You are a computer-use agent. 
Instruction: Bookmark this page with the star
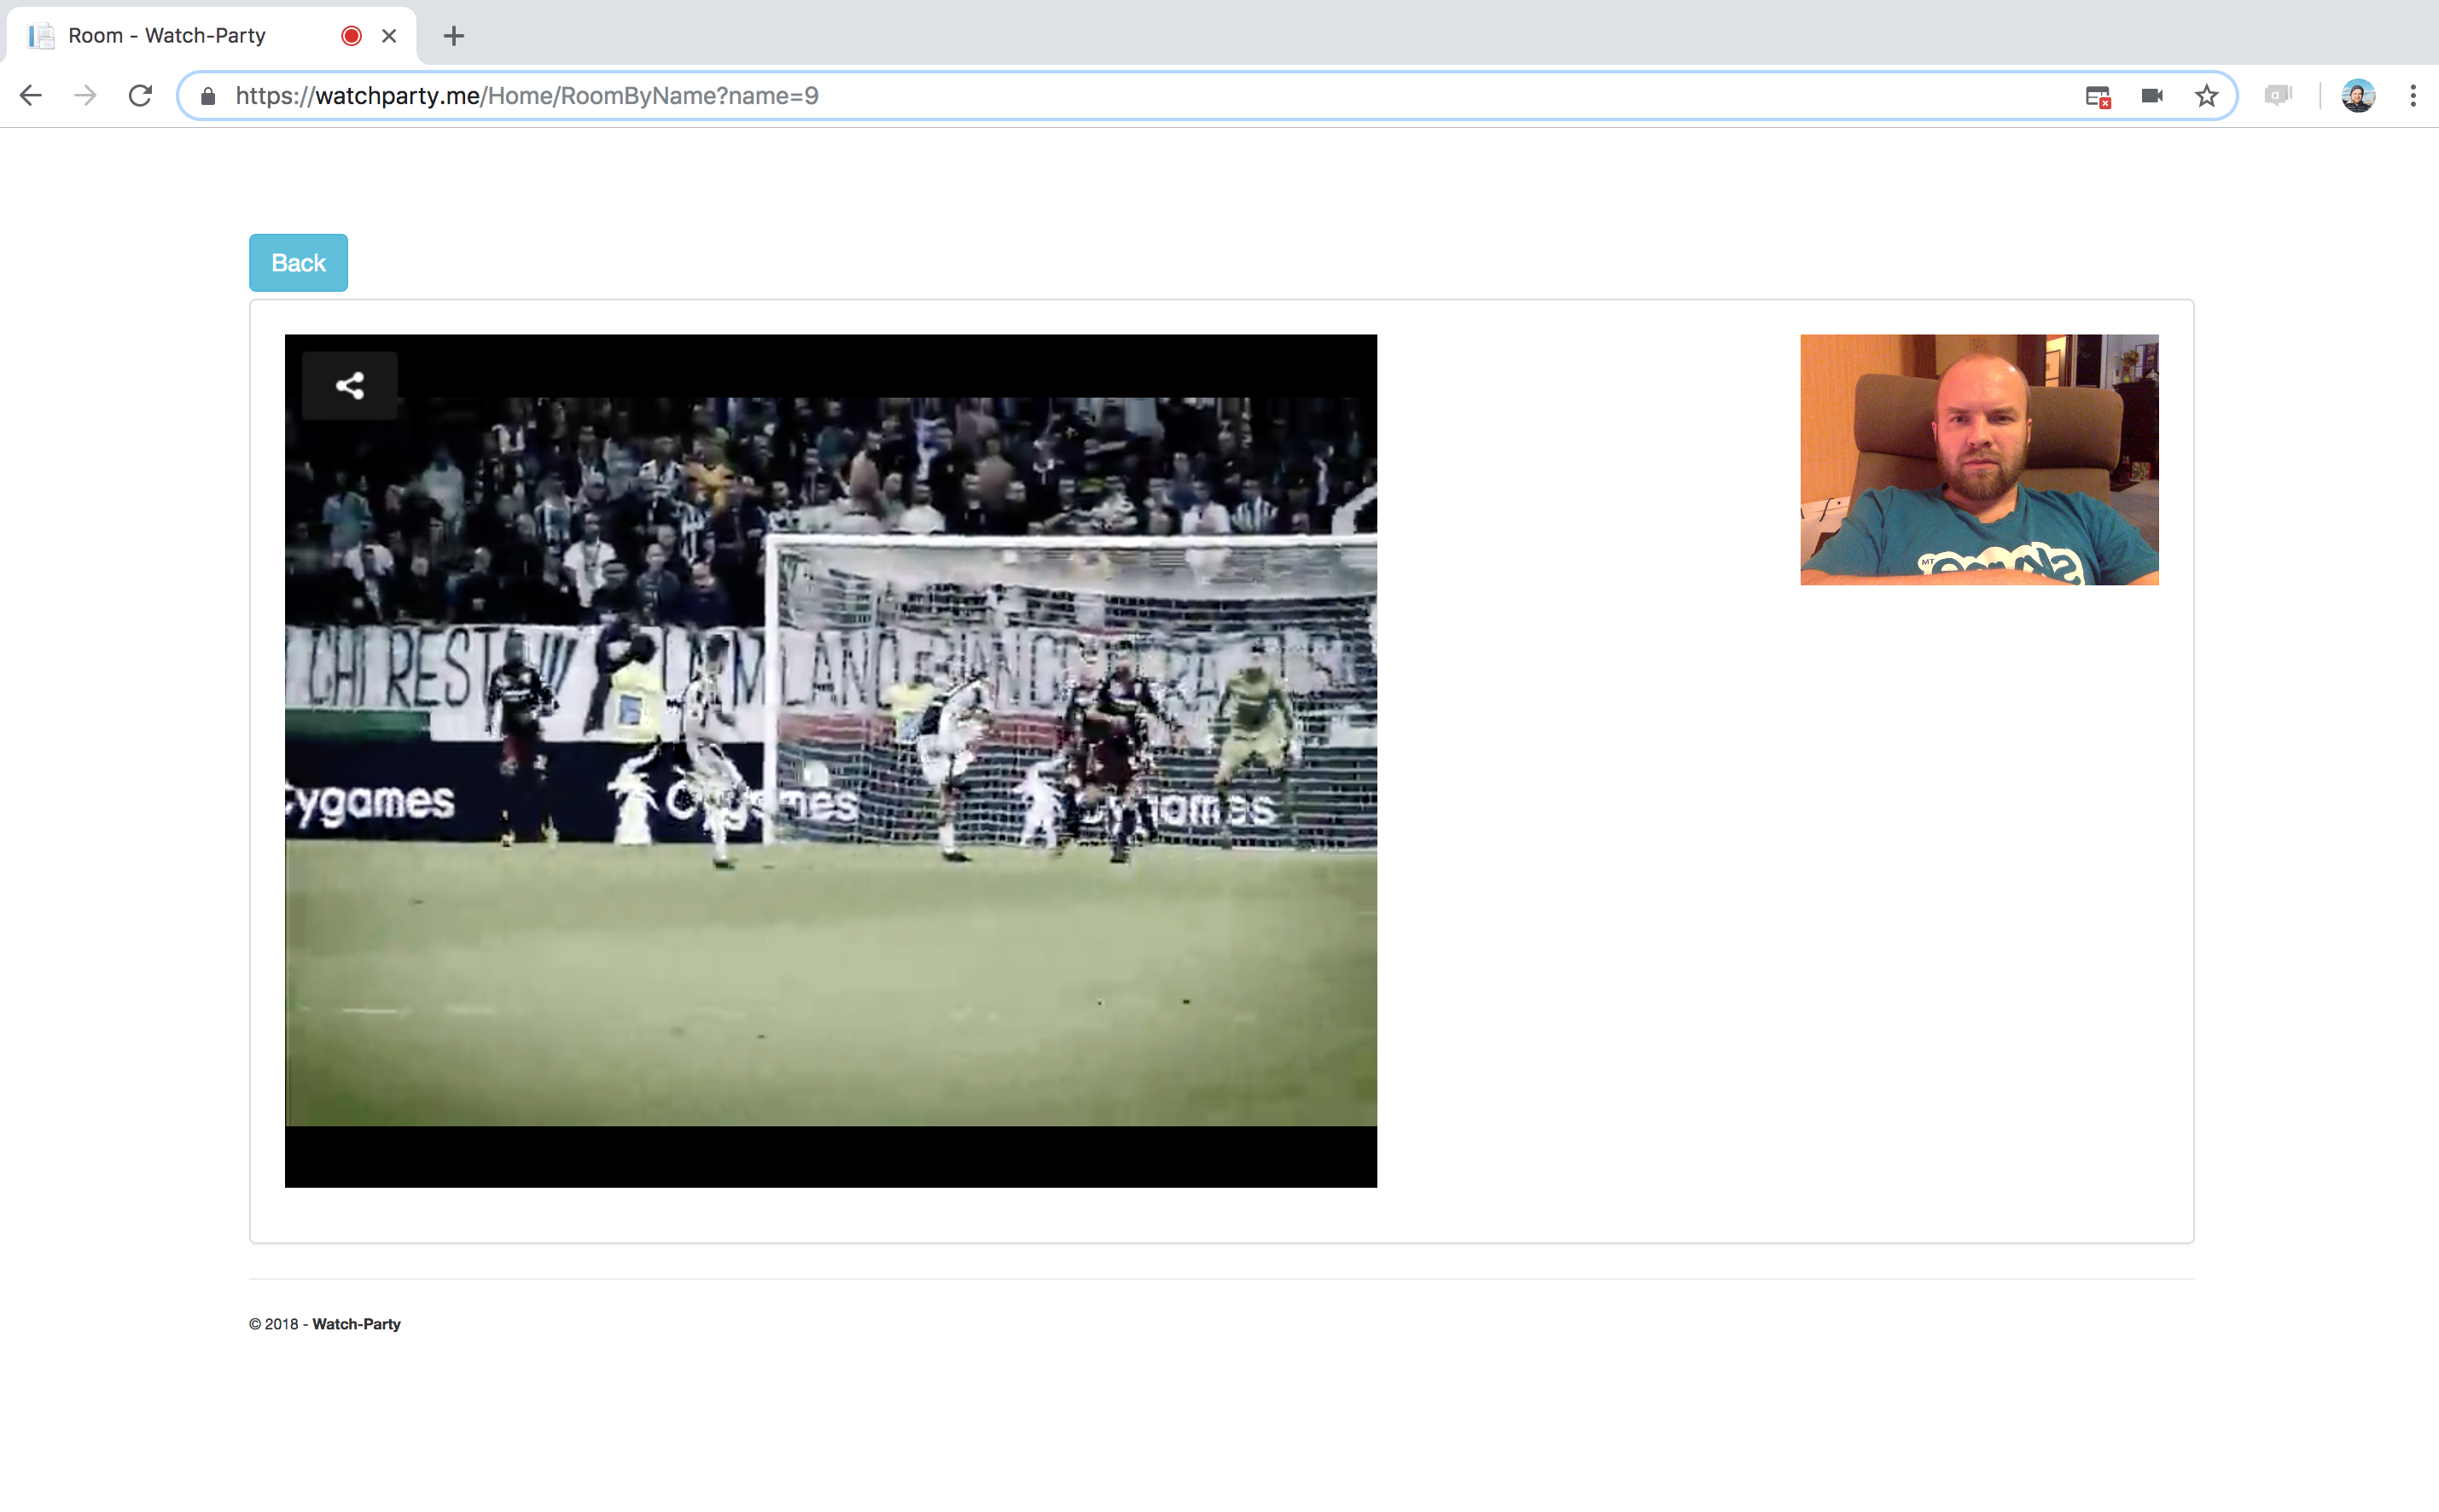pyautogui.click(x=2206, y=96)
